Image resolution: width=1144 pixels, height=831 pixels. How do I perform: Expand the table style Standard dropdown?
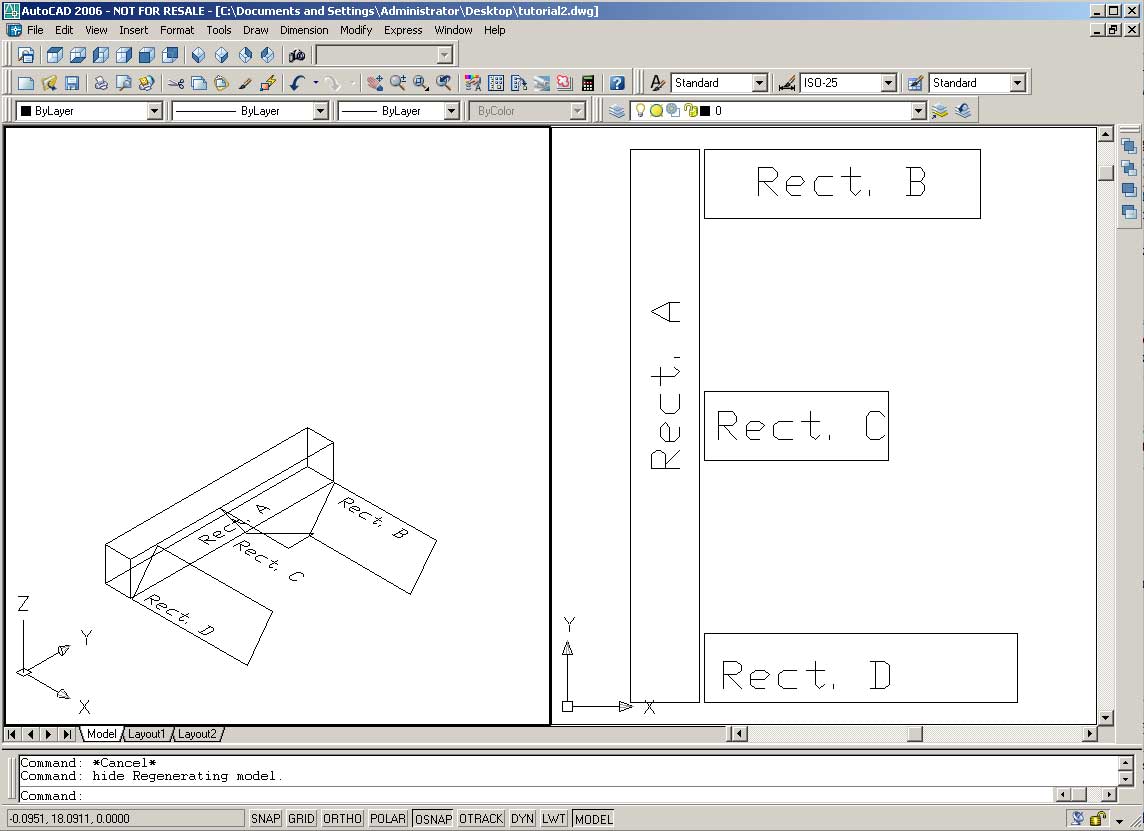(1018, 83)
